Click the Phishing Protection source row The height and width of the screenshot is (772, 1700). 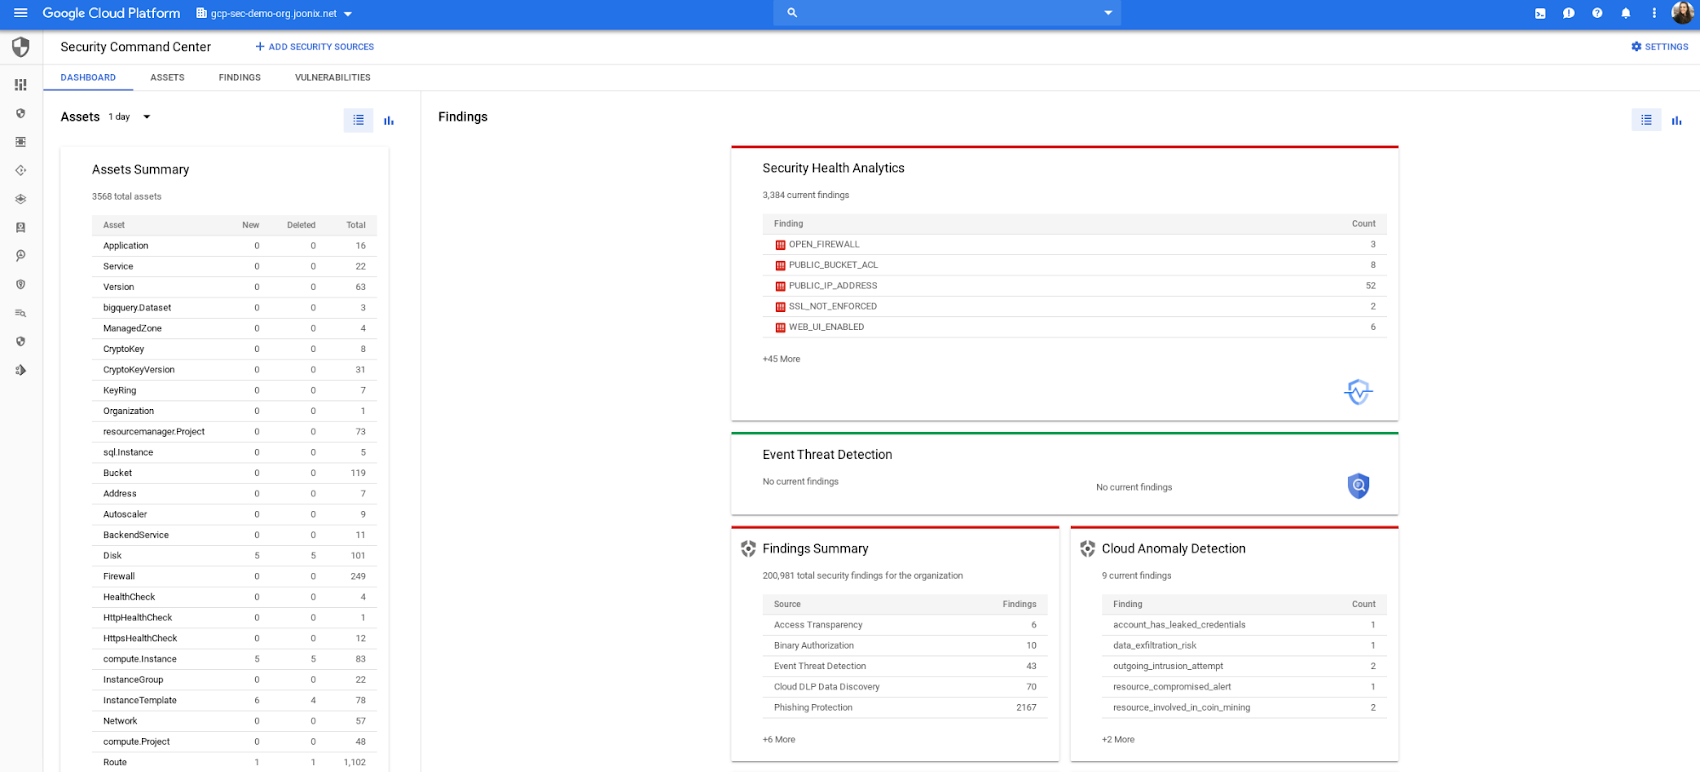coord(905,708)
